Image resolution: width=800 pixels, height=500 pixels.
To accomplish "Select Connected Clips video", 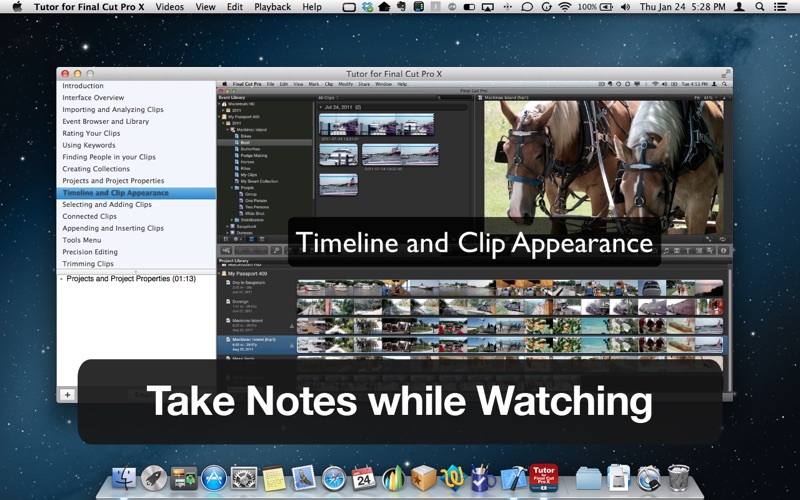I will (x=136, y=216).
